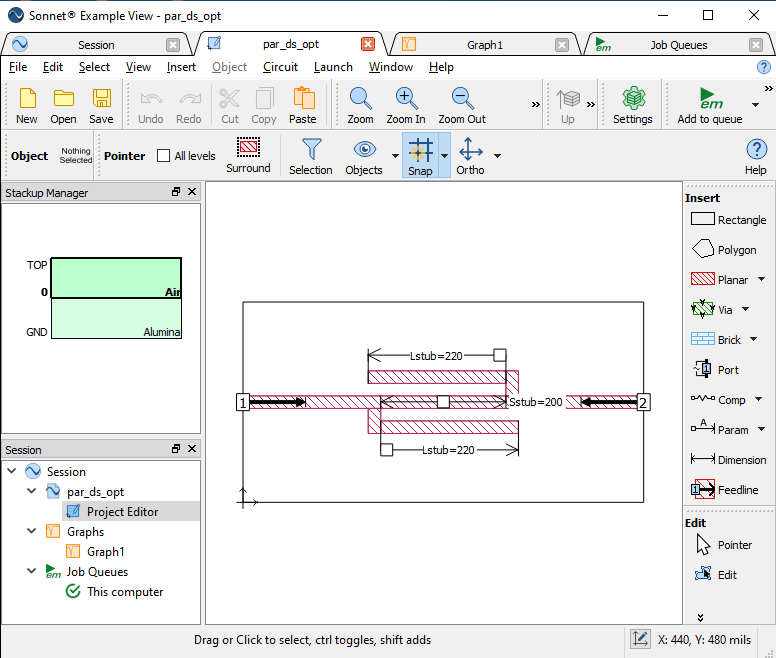Select This computer in session tree
Image resolution: width=776 pixels, height=658 pixels.
pyautogui.click(x=125, y=592)
